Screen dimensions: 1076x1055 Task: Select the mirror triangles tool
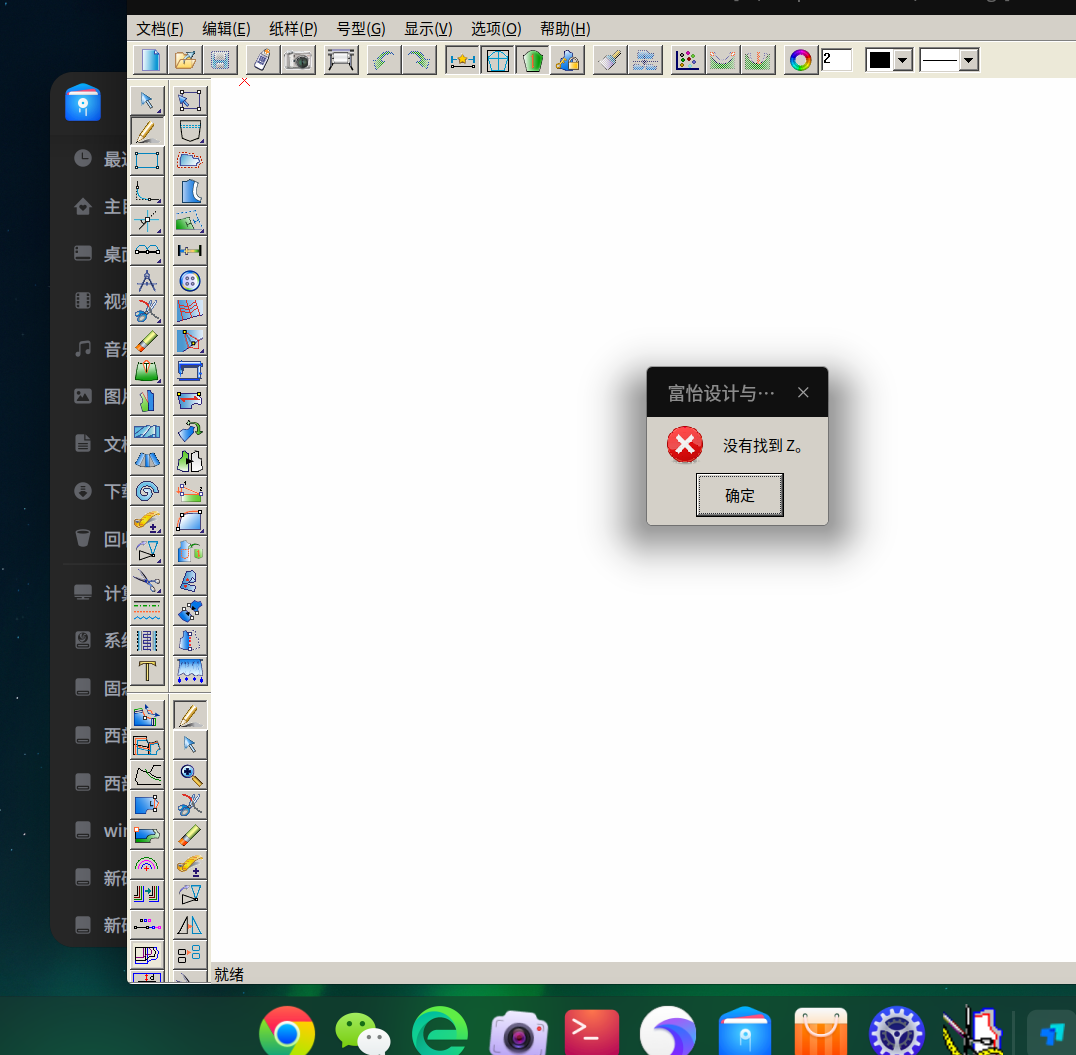pos(190,925)
